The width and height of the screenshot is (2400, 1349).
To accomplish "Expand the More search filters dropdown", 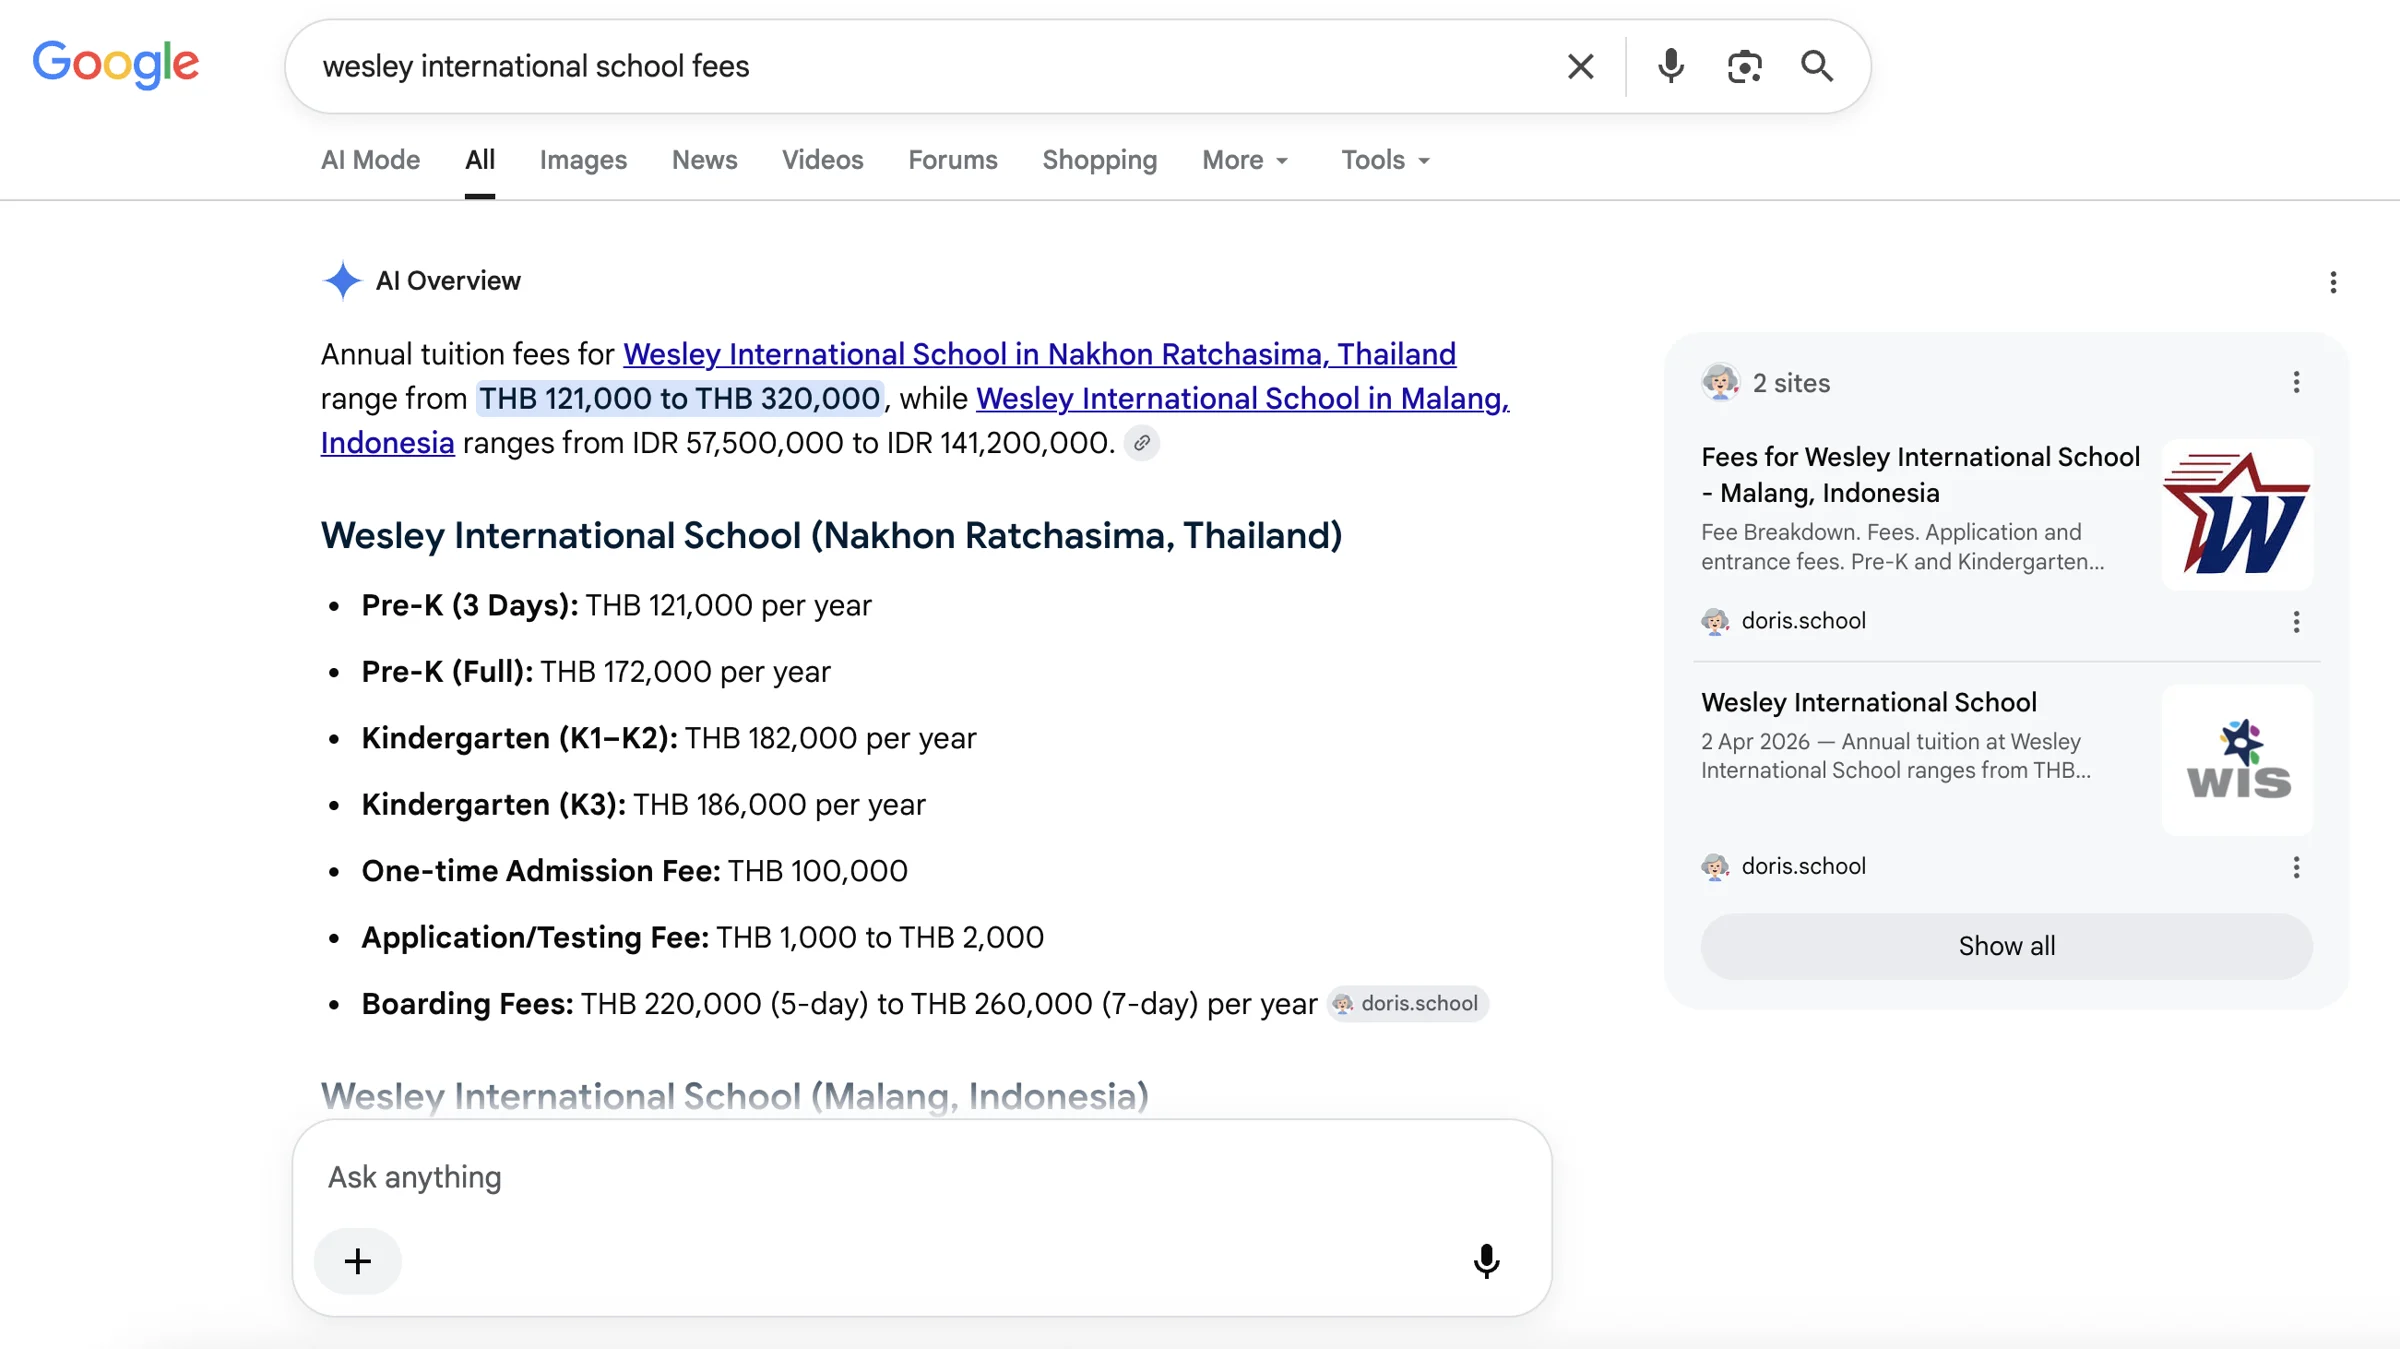I will tap(1245, 160).
